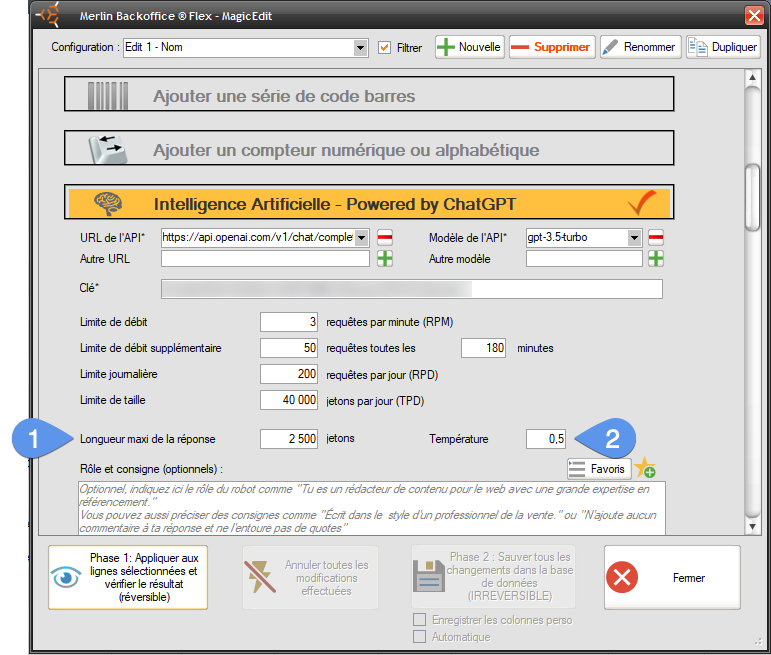Toggle the Automatique checkbox
771x655 pixels.
tap(419, 637)
